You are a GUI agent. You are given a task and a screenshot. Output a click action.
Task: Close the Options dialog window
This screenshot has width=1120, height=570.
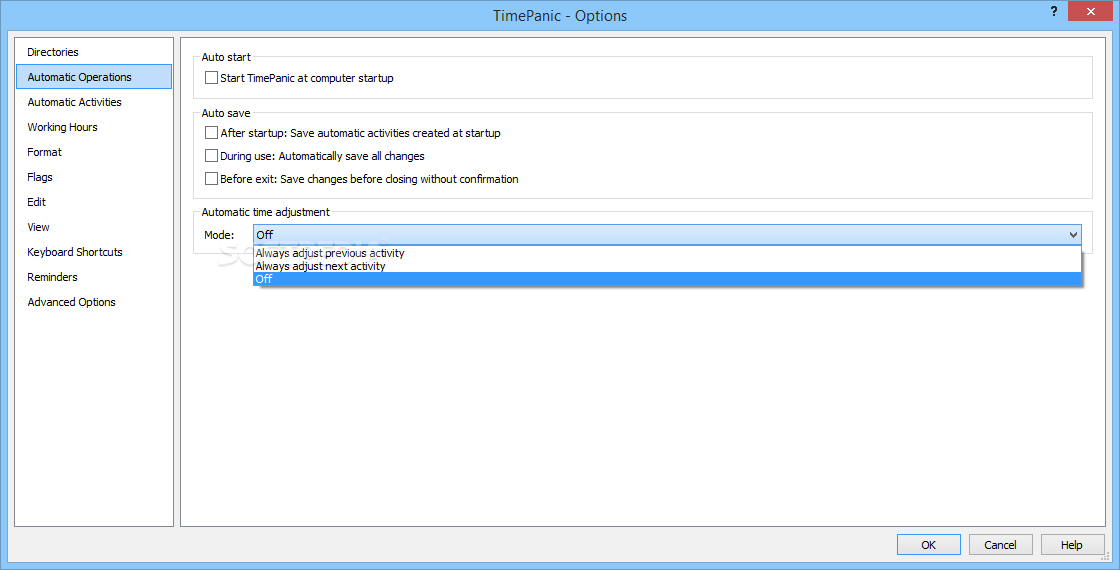tap(1091, 12)
